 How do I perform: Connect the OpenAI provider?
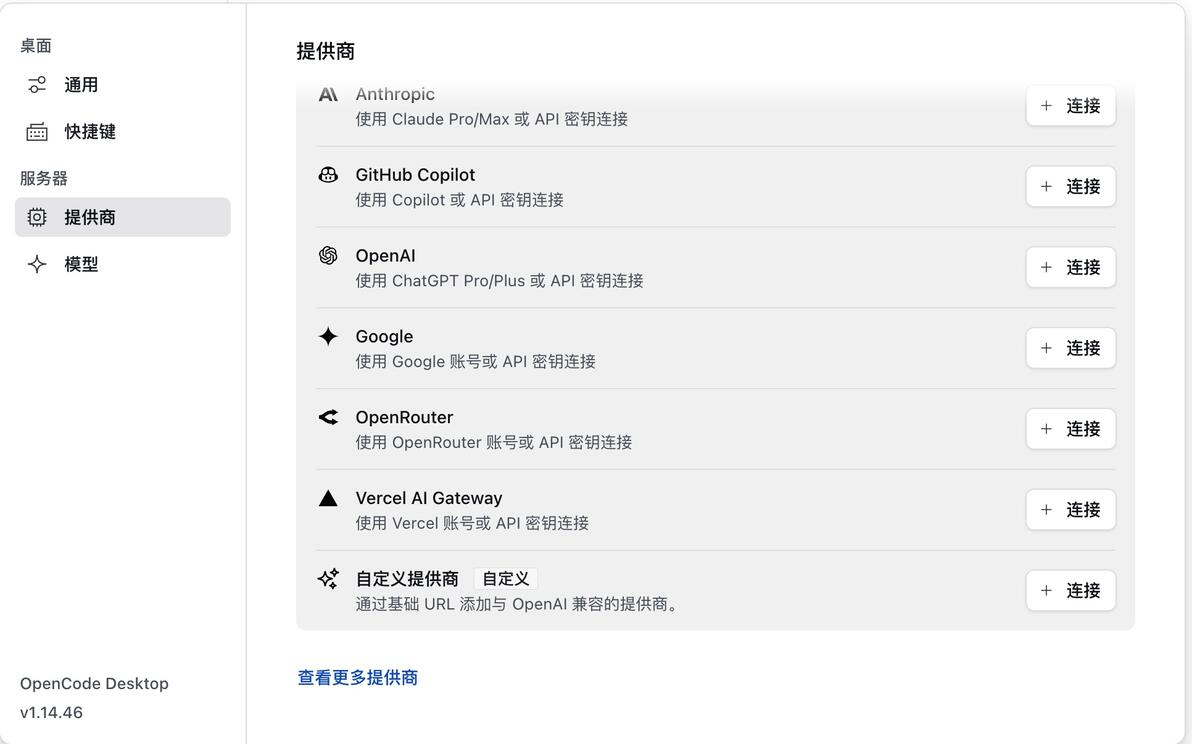pos(1070,267)
